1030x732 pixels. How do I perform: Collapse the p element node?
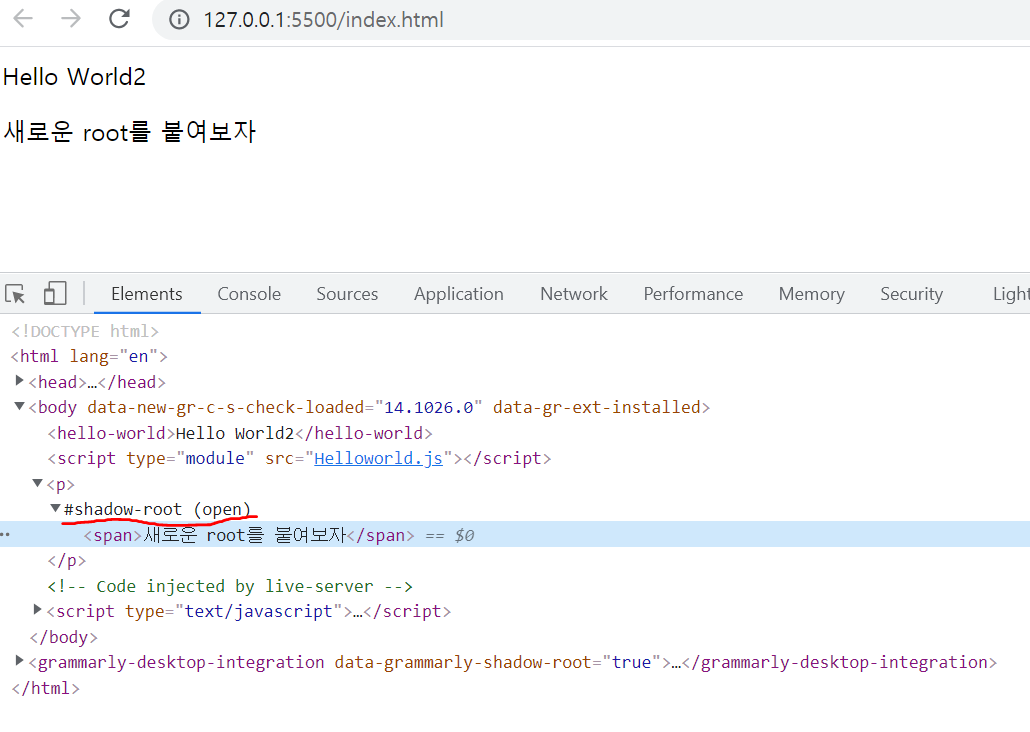37,483
